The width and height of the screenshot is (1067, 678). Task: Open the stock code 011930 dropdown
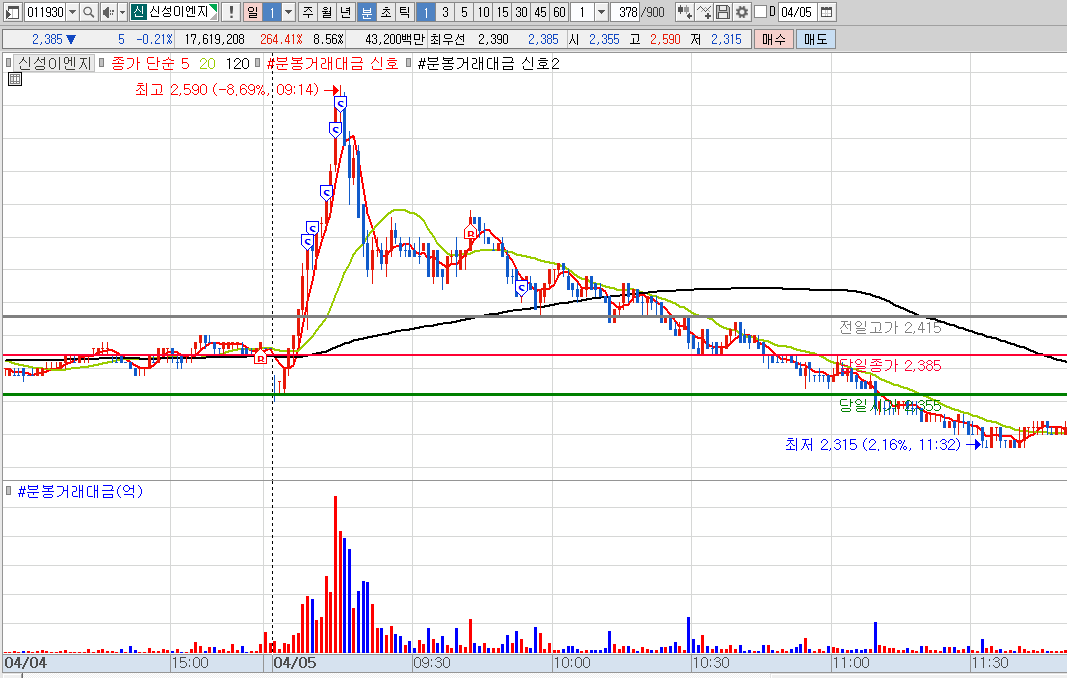coord(72,12)
